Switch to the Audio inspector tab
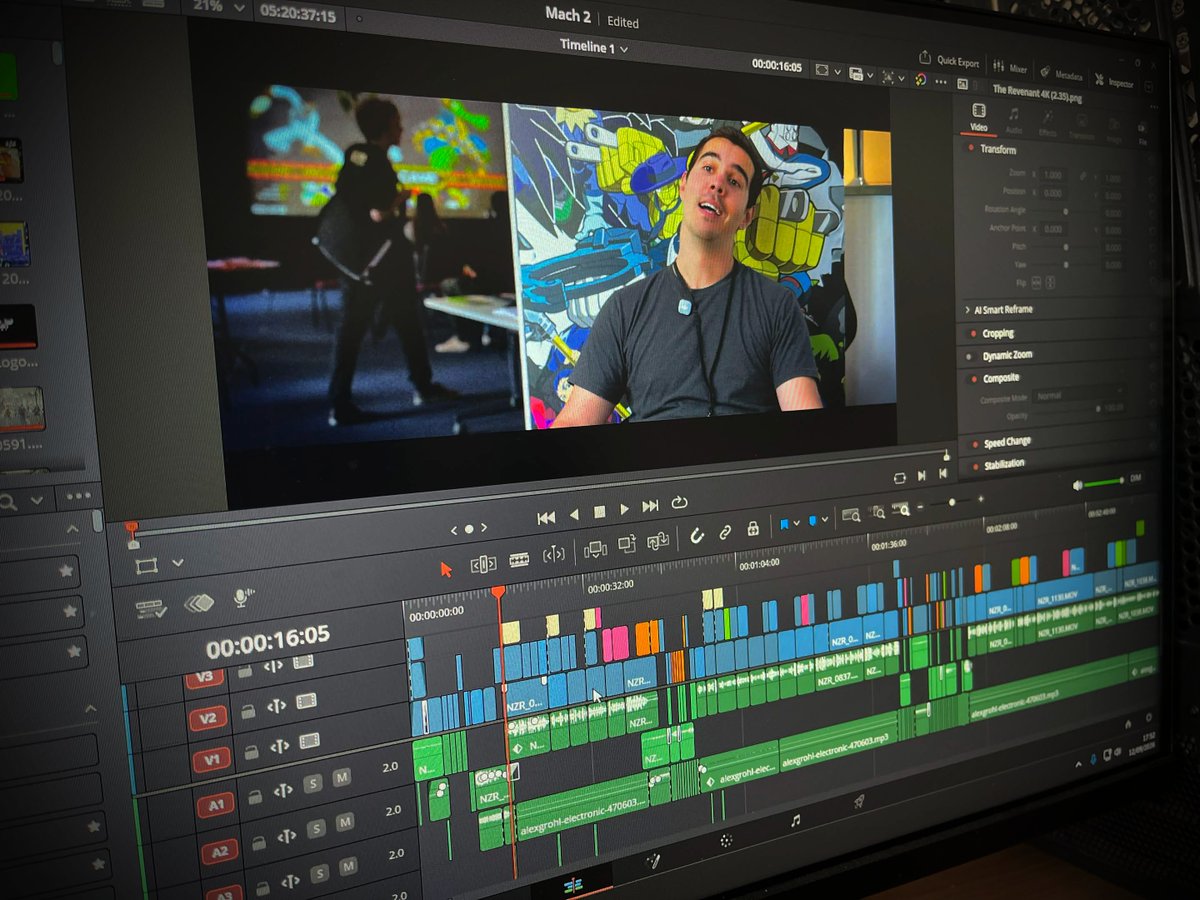This screenshot has height=900, width=1200. pos(1013,121)
